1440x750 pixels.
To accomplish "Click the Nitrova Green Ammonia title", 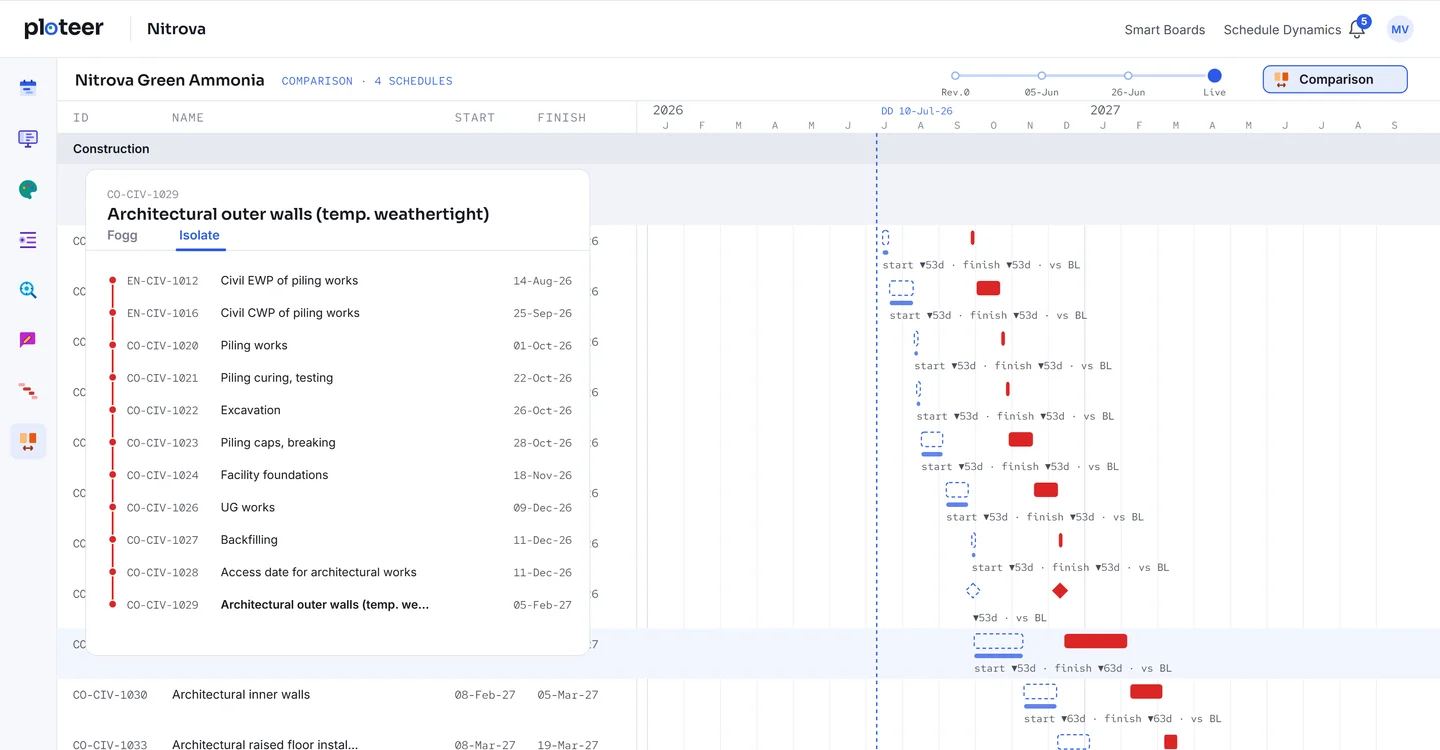I will click(x=170, y=80).
